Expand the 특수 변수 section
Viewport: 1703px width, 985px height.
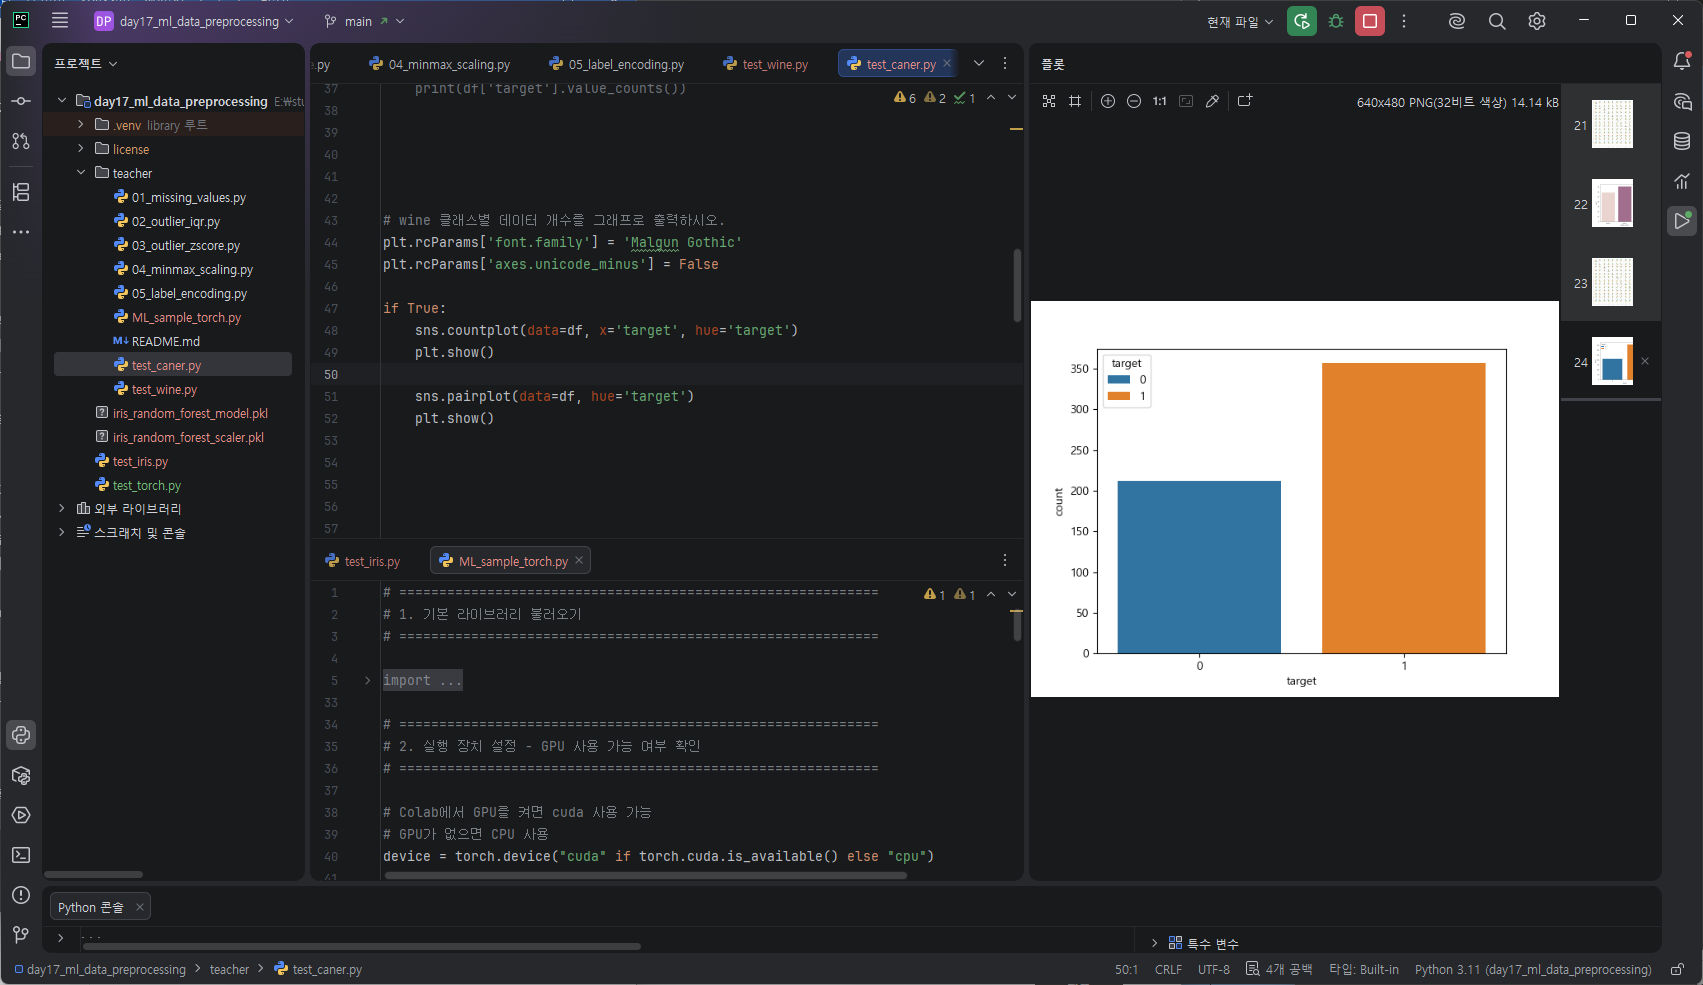pyautogui.click(x=1154, y=943)
